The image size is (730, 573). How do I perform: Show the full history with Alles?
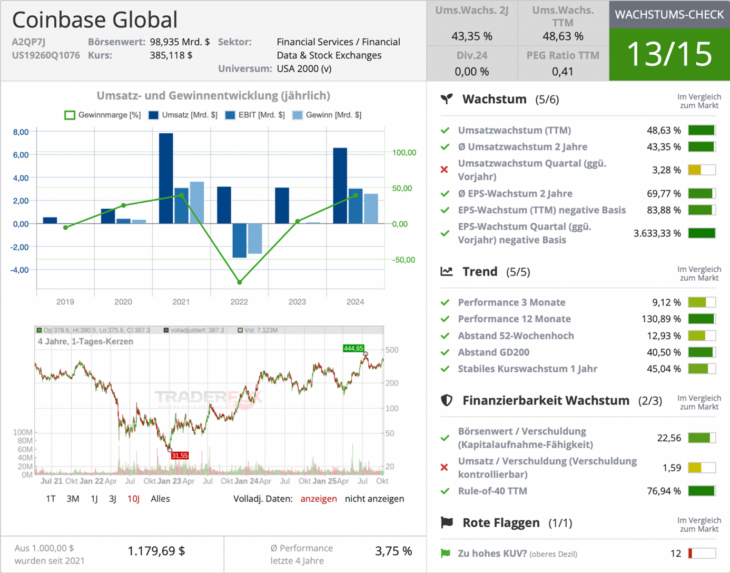160,498
